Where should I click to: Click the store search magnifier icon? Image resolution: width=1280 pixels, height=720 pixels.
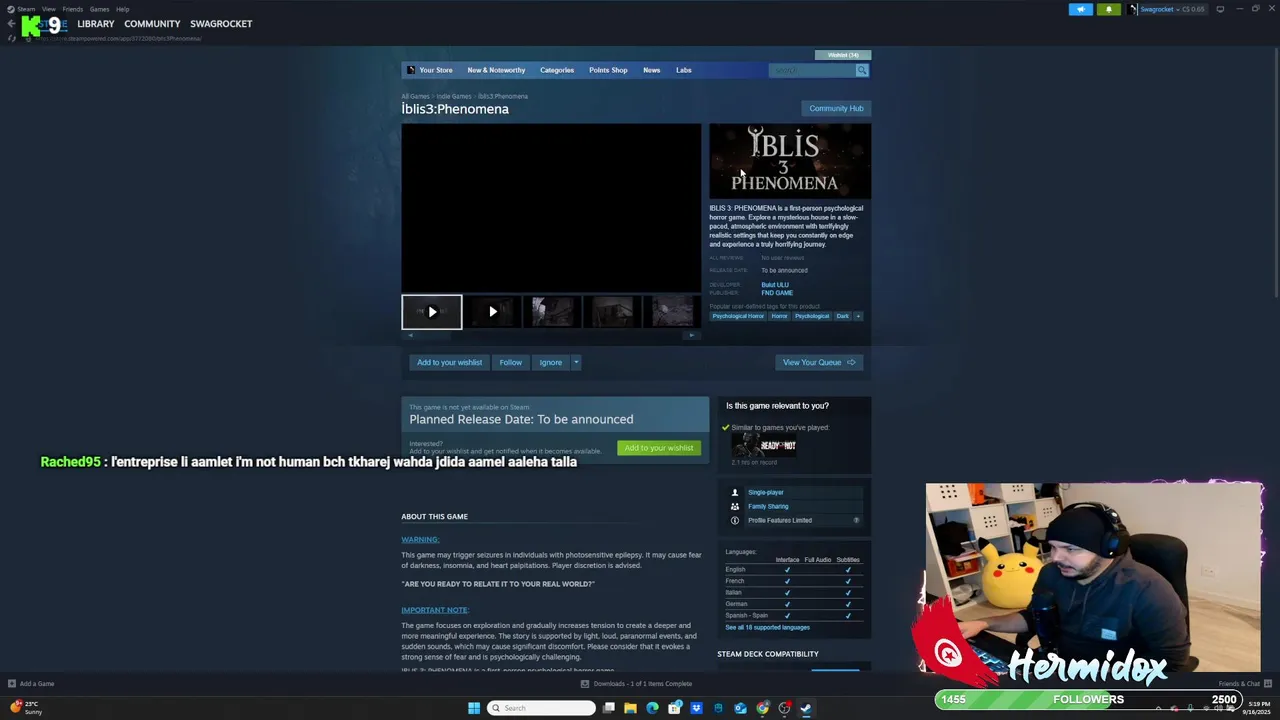(862, 70)
